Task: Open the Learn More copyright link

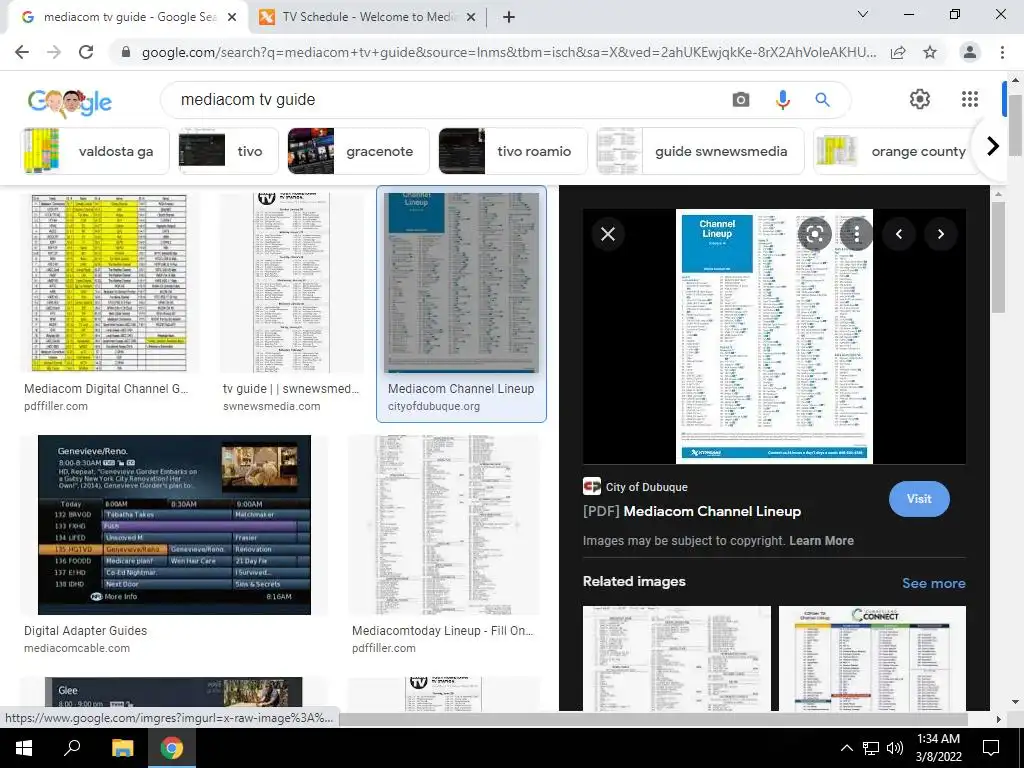Action: 821,541
